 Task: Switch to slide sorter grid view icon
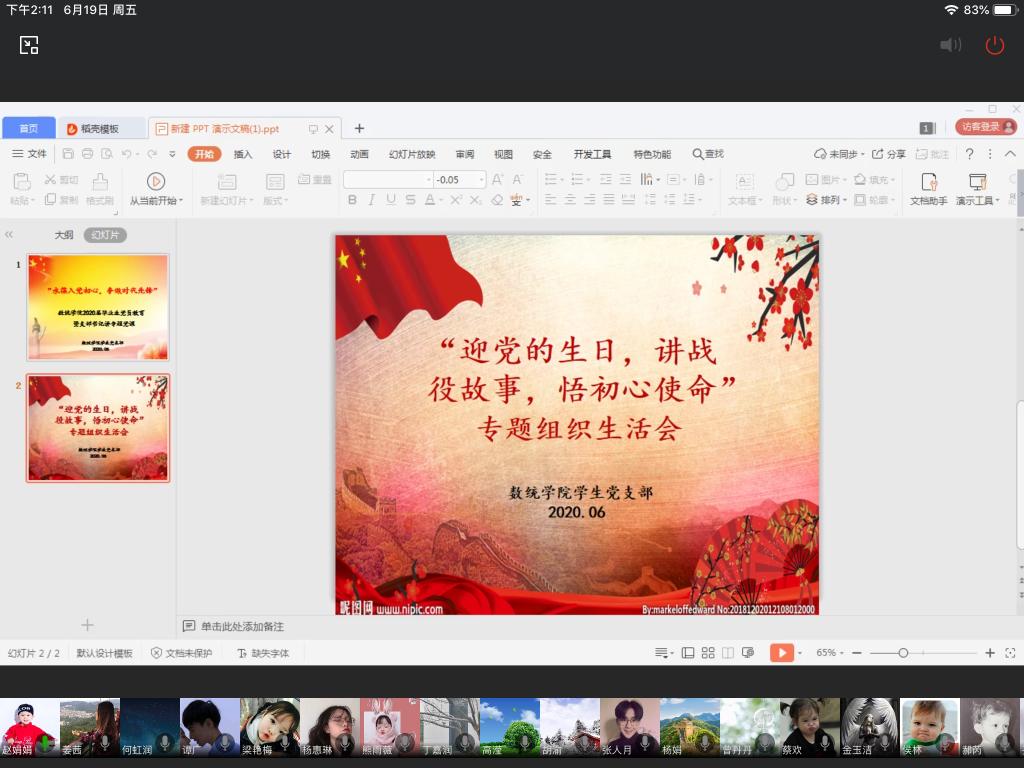(708, 653)
